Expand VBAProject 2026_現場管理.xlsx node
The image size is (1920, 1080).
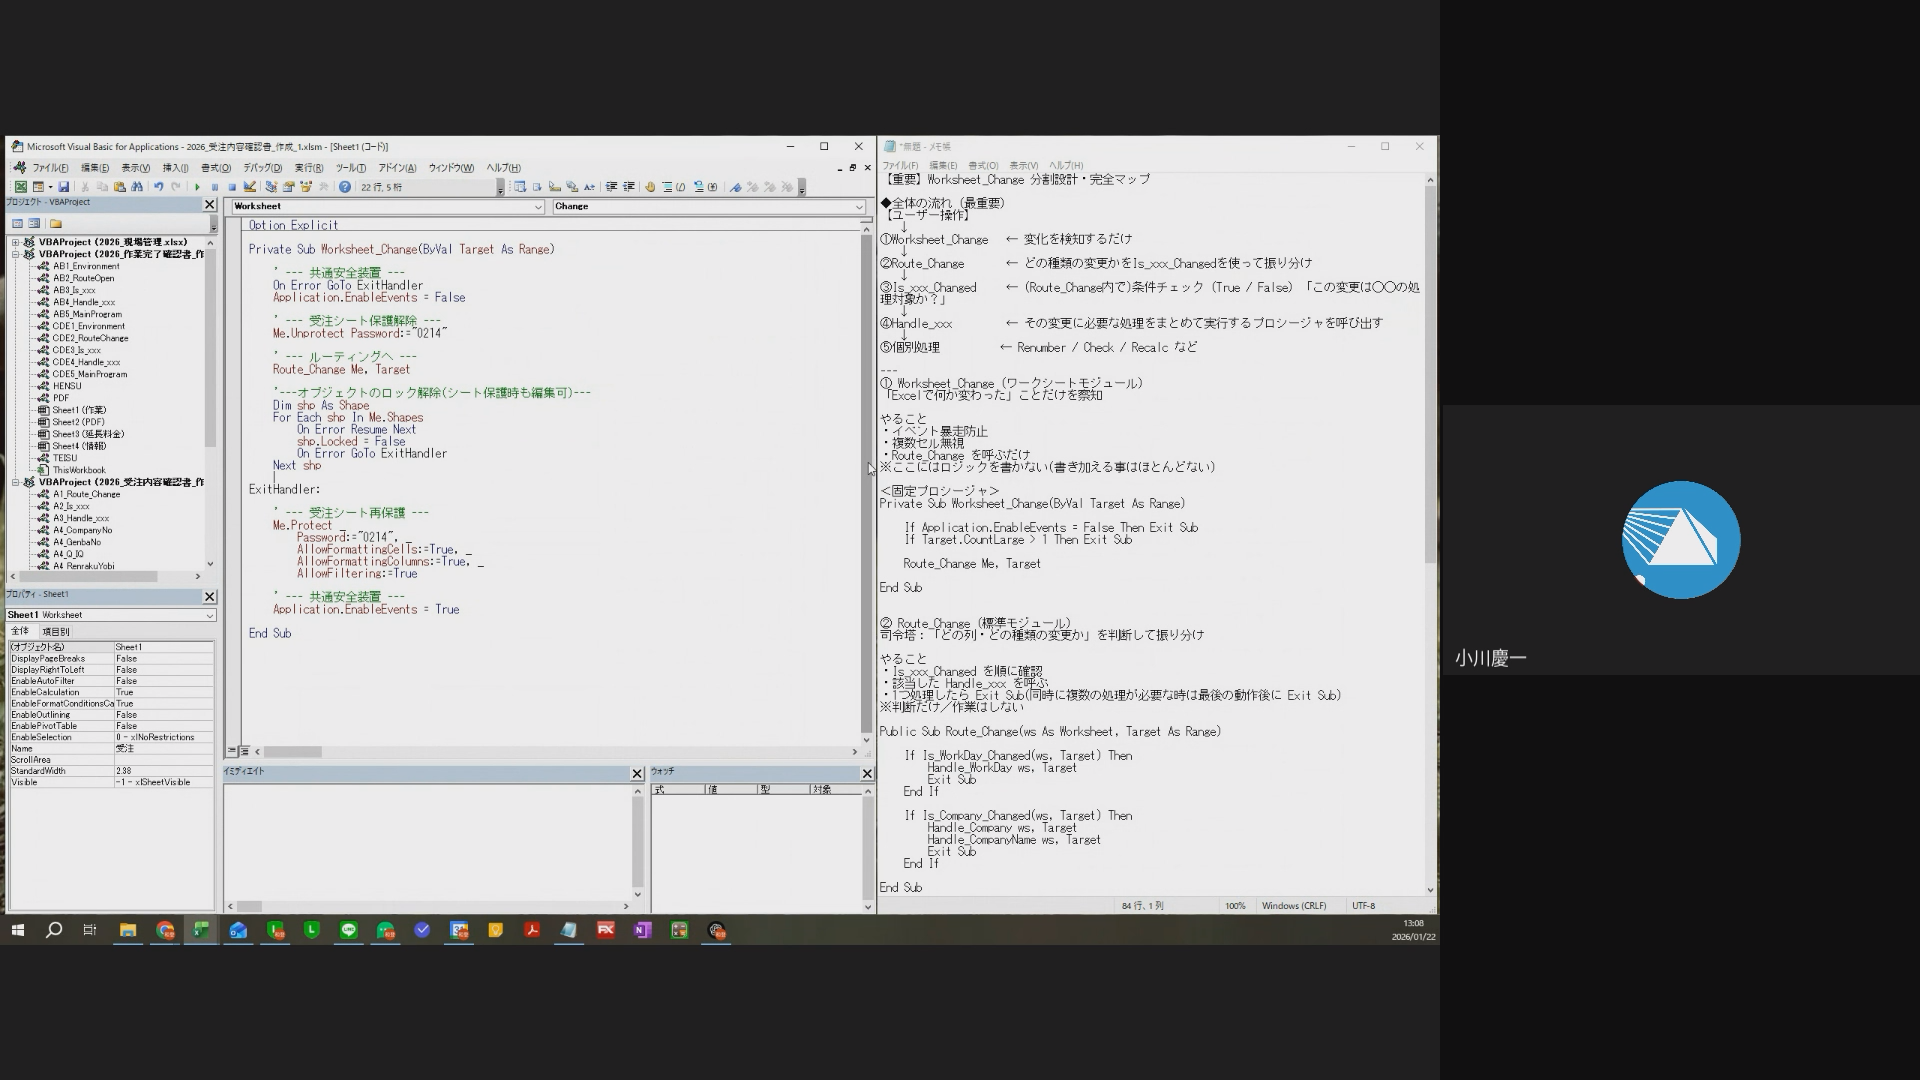point(16,242)
